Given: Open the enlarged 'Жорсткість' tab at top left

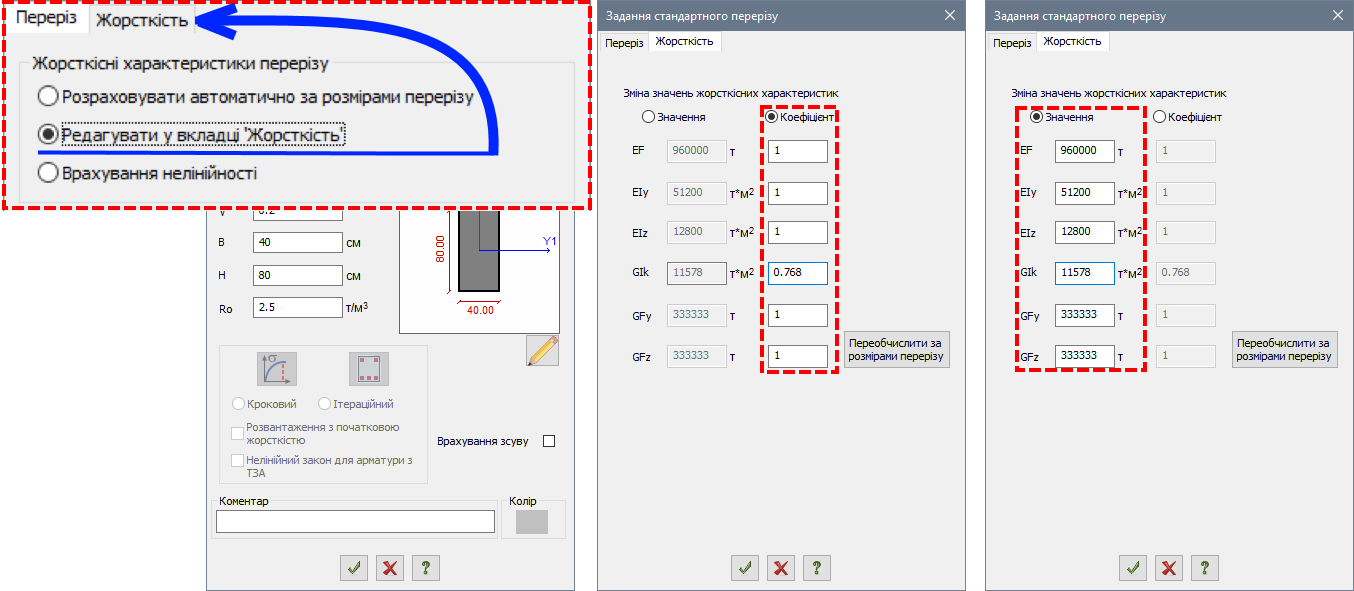Looking at the screenshot, I should click(x=141, y=20).
